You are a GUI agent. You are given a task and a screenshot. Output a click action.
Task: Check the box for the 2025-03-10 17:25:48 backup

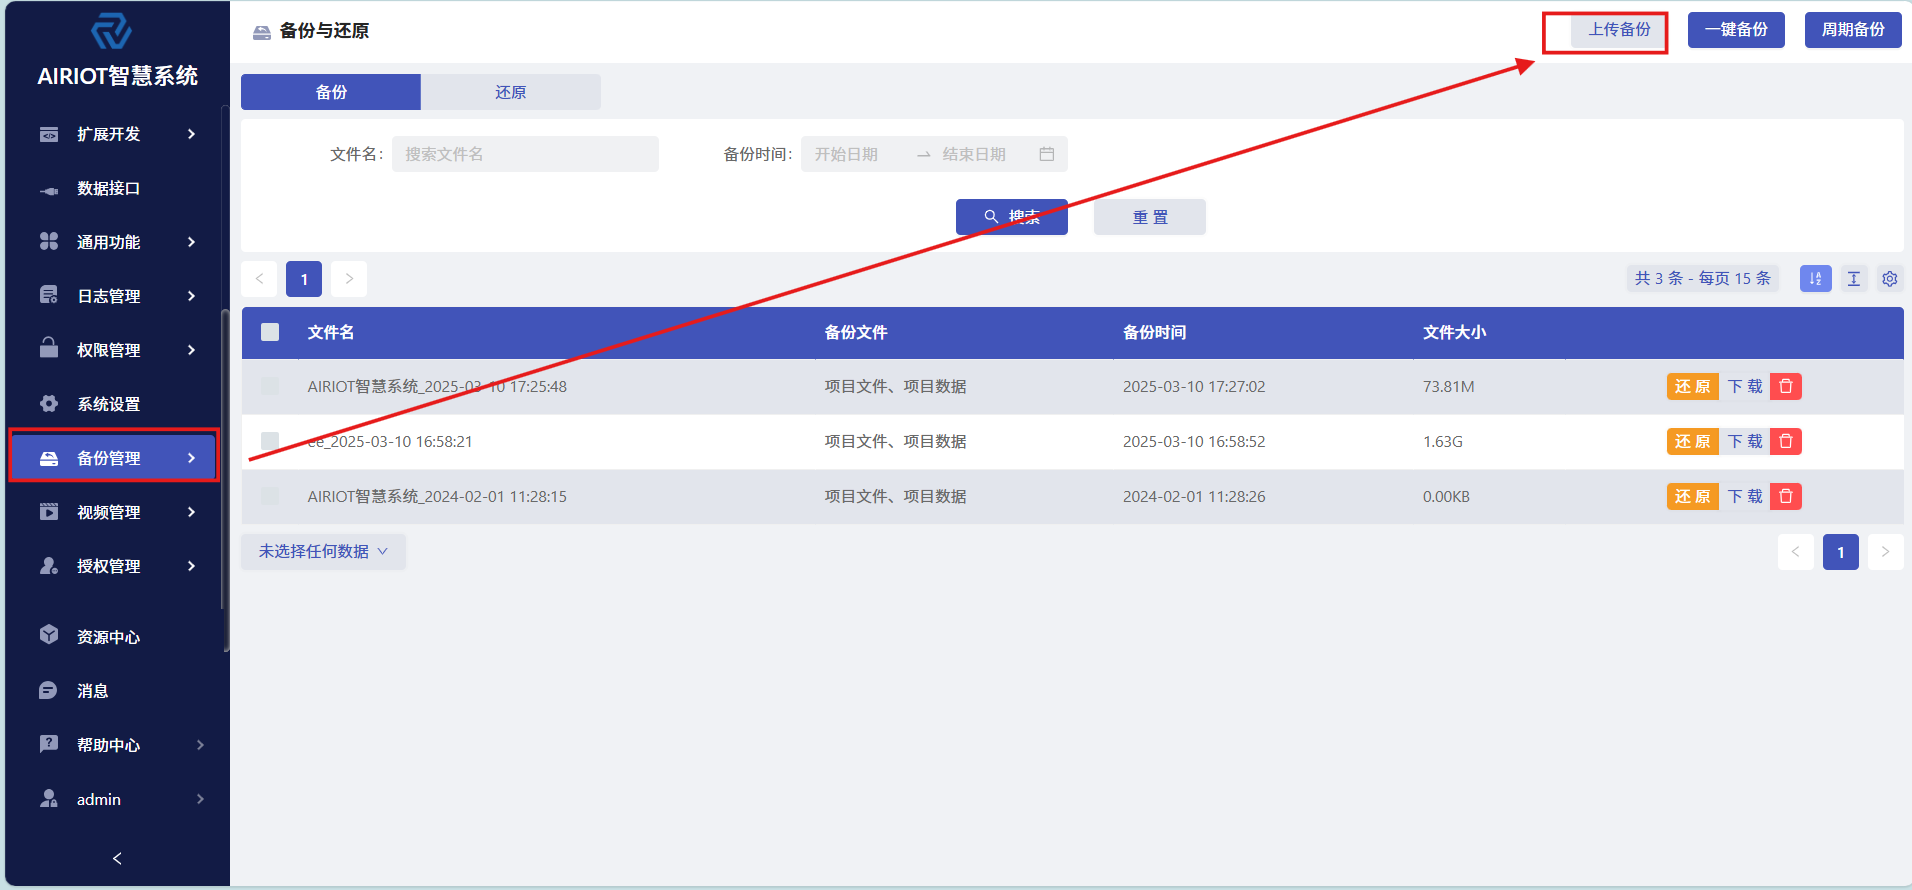pyautogui.click(x=270, y=386)
